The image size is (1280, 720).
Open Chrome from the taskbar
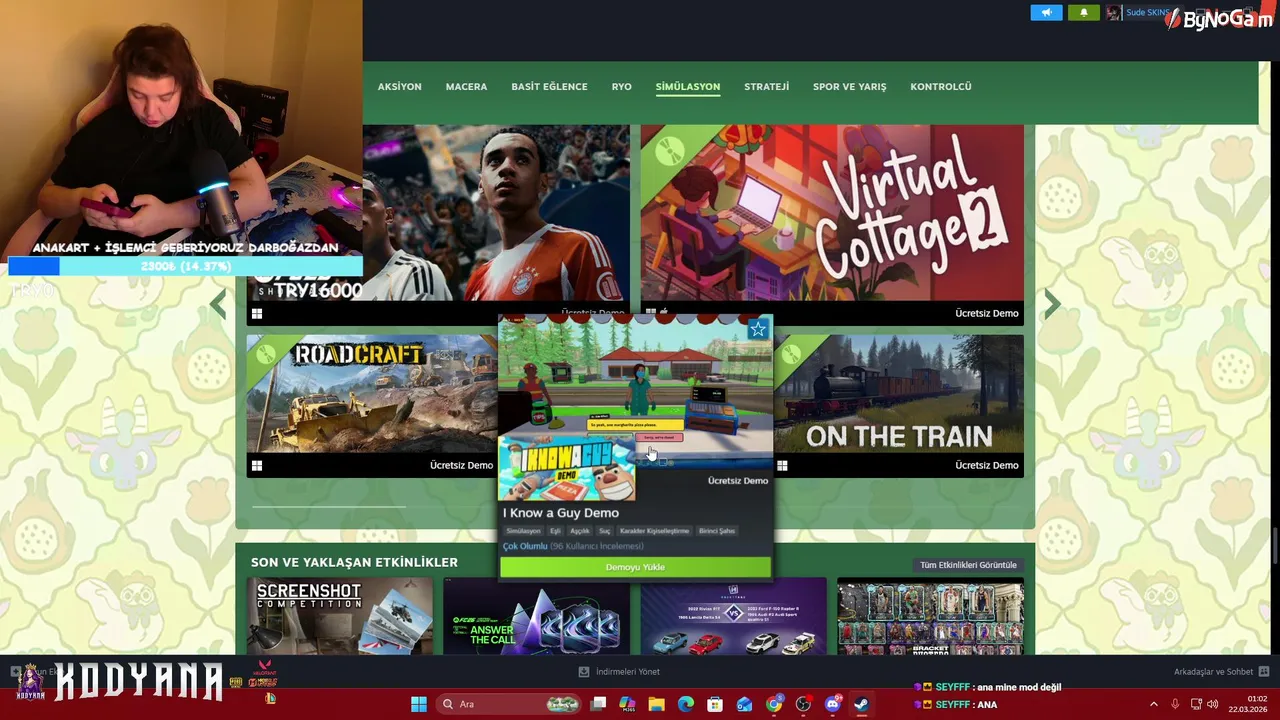point(774,704)
